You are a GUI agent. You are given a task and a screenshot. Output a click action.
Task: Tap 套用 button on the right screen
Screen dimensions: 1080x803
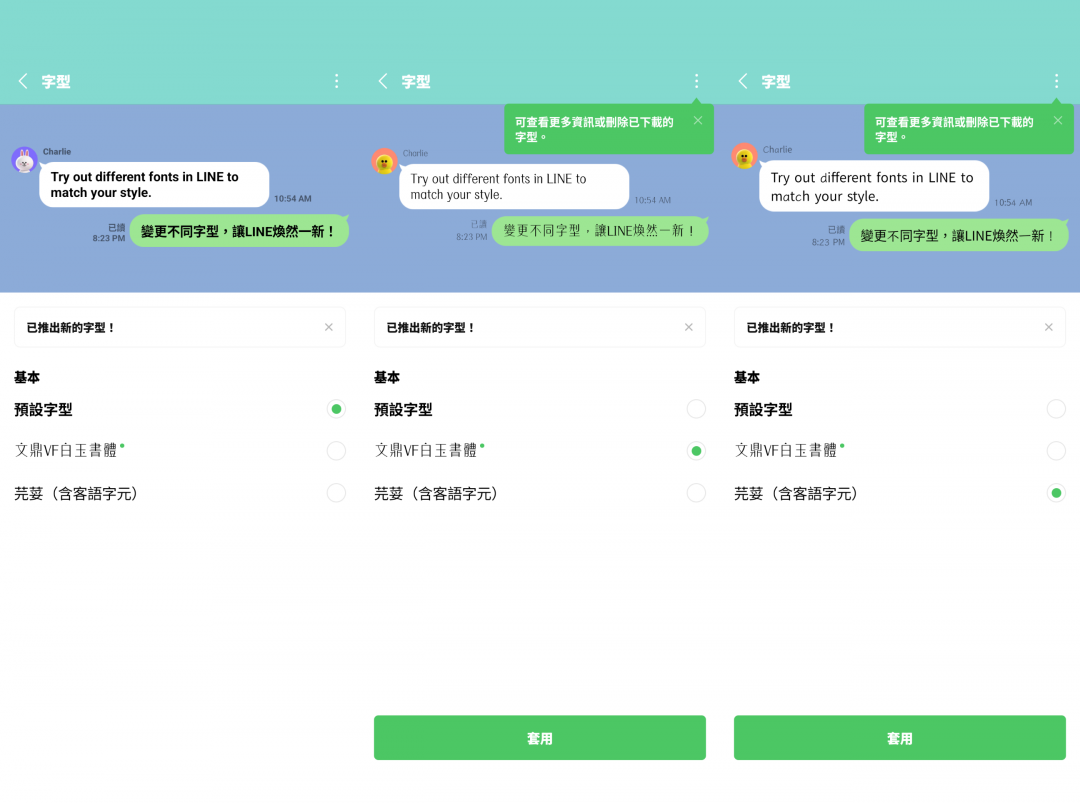coord(900,738)
